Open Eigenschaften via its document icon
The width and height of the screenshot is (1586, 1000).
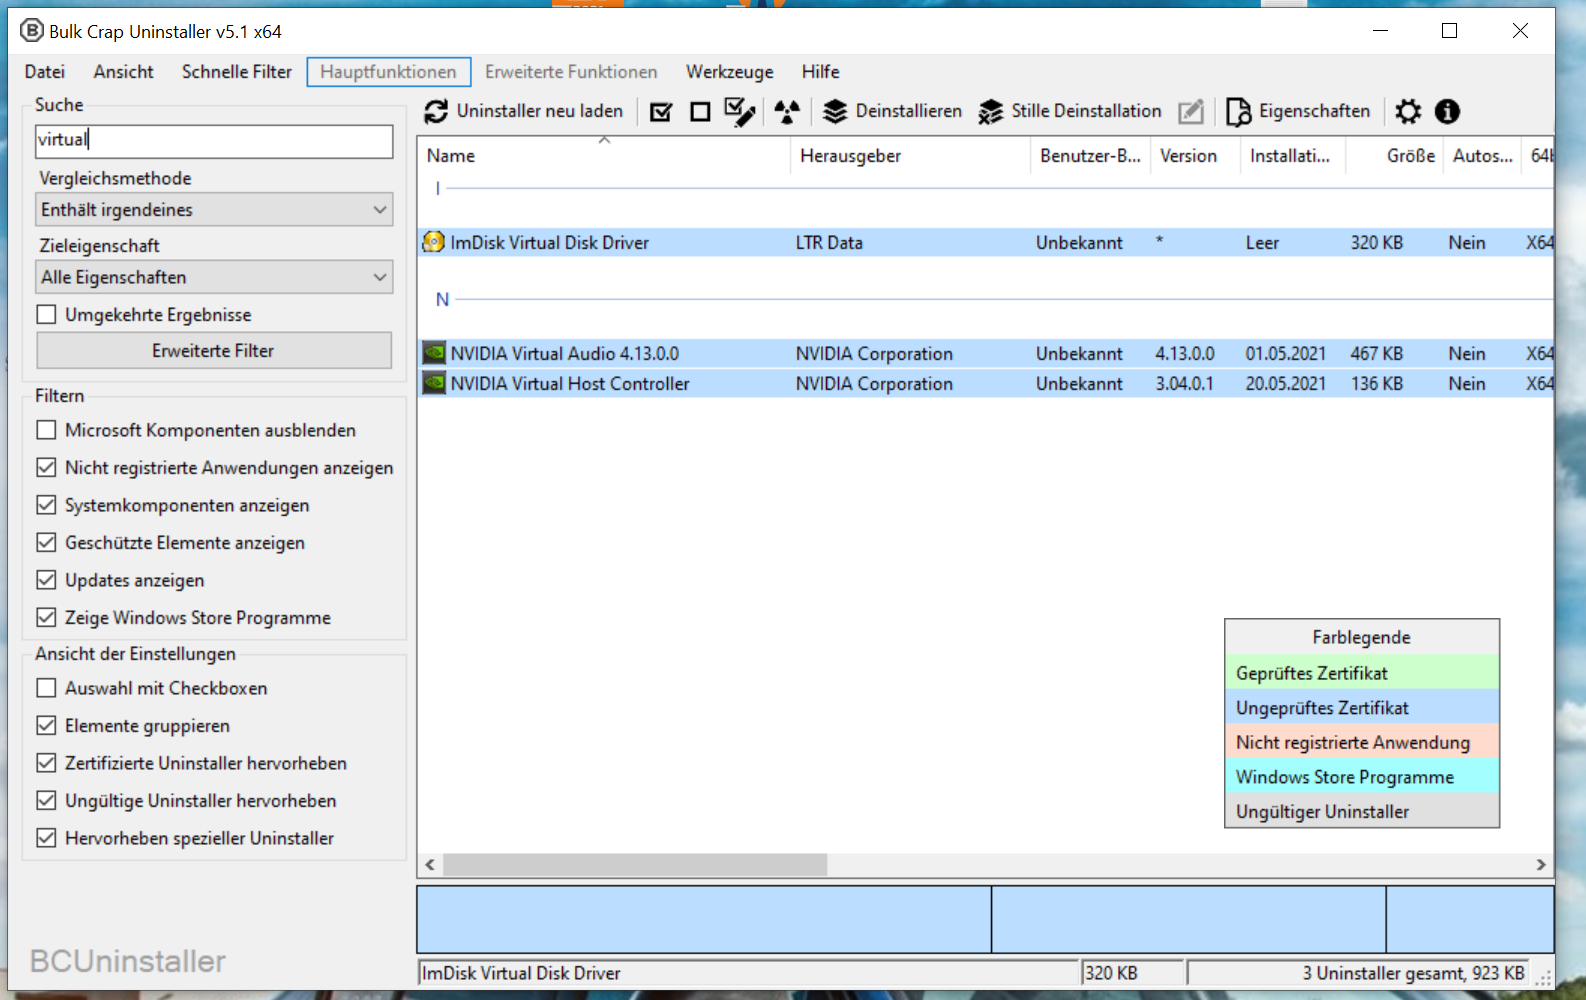pos(1238,111)
